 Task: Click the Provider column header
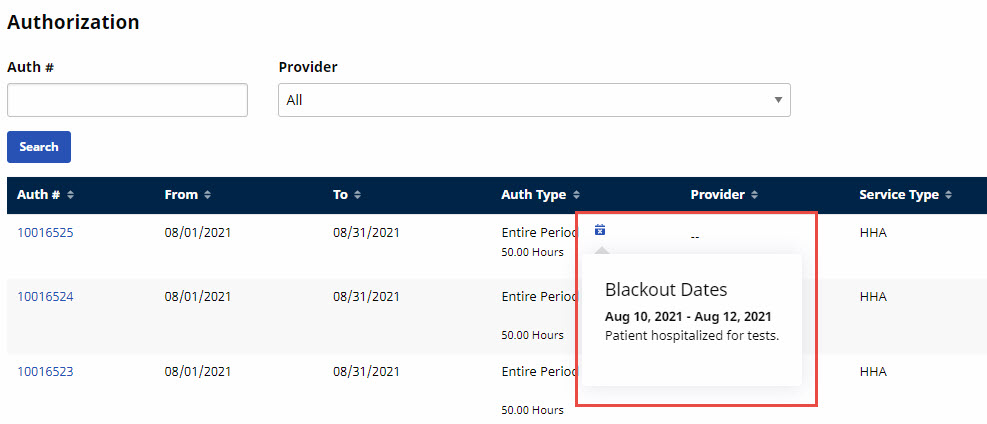tap(718, 195)
